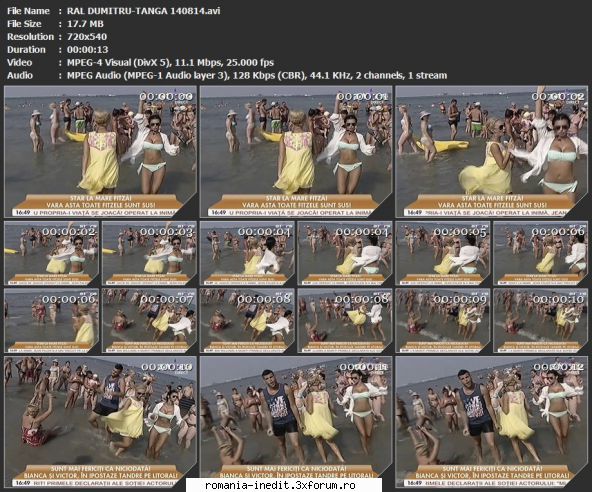The width and height of the screenshot is (592, 492).
Task: Click the 'File Size' label
Action: [x=24, y=24]
